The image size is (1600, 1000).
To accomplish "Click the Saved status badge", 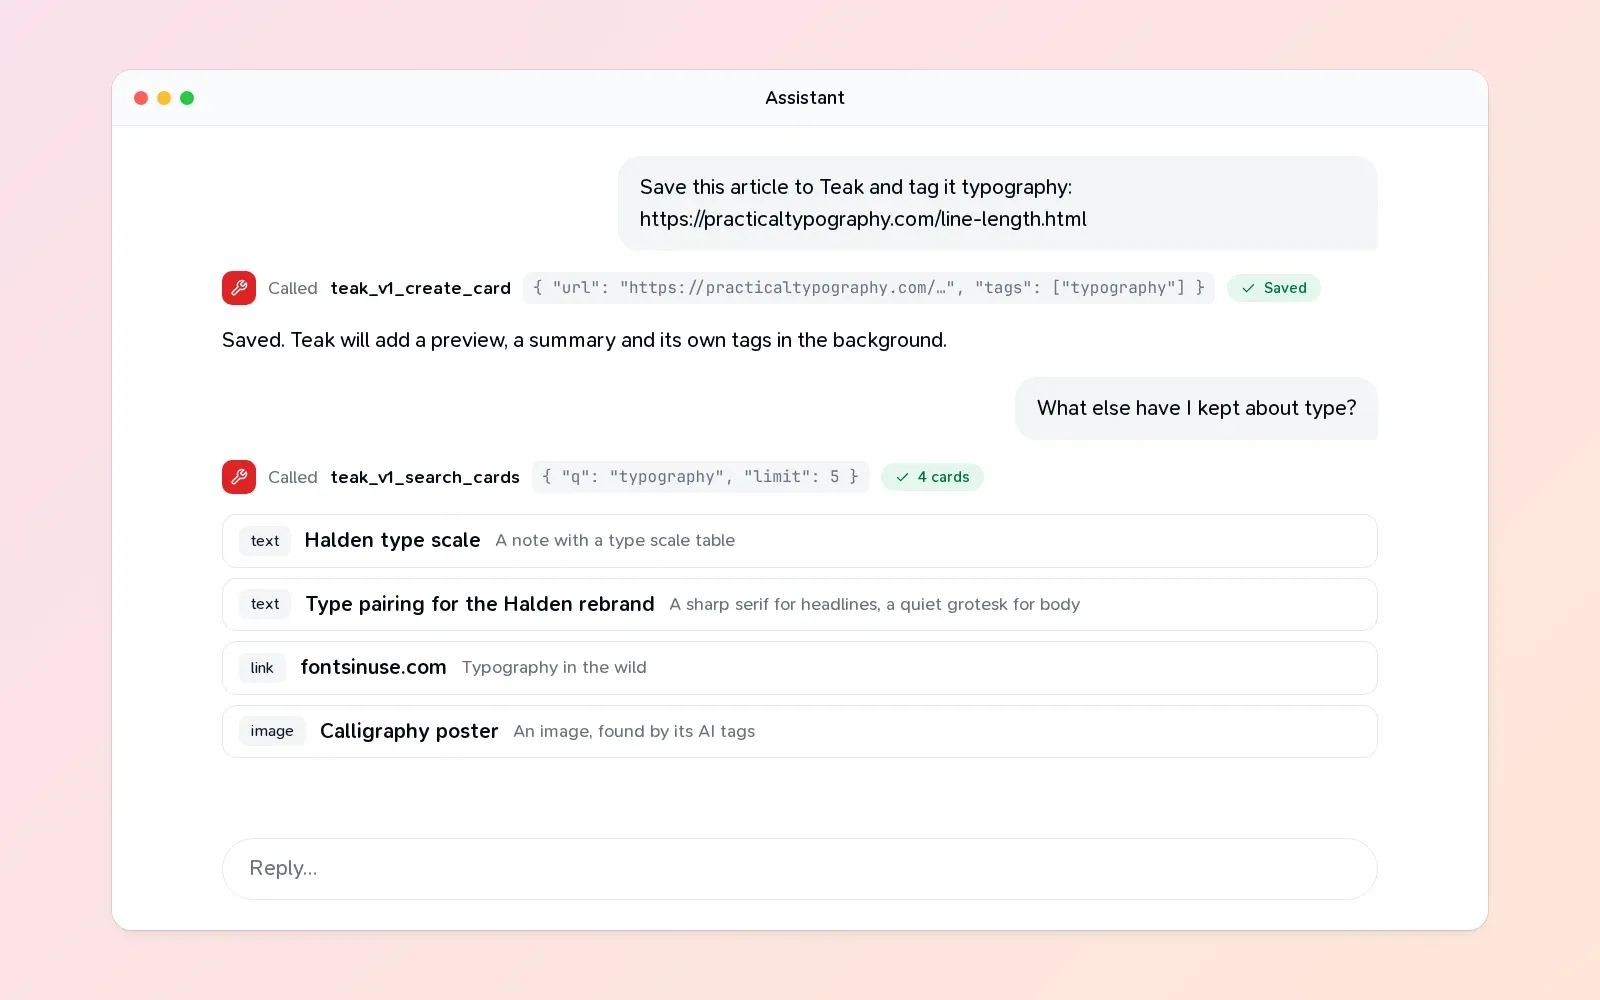I will tap(1274, 288).
